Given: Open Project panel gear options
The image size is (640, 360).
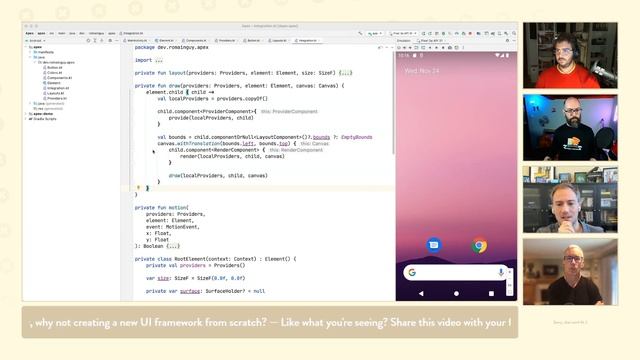Looking at the screenshot, I should click(110, 40).
